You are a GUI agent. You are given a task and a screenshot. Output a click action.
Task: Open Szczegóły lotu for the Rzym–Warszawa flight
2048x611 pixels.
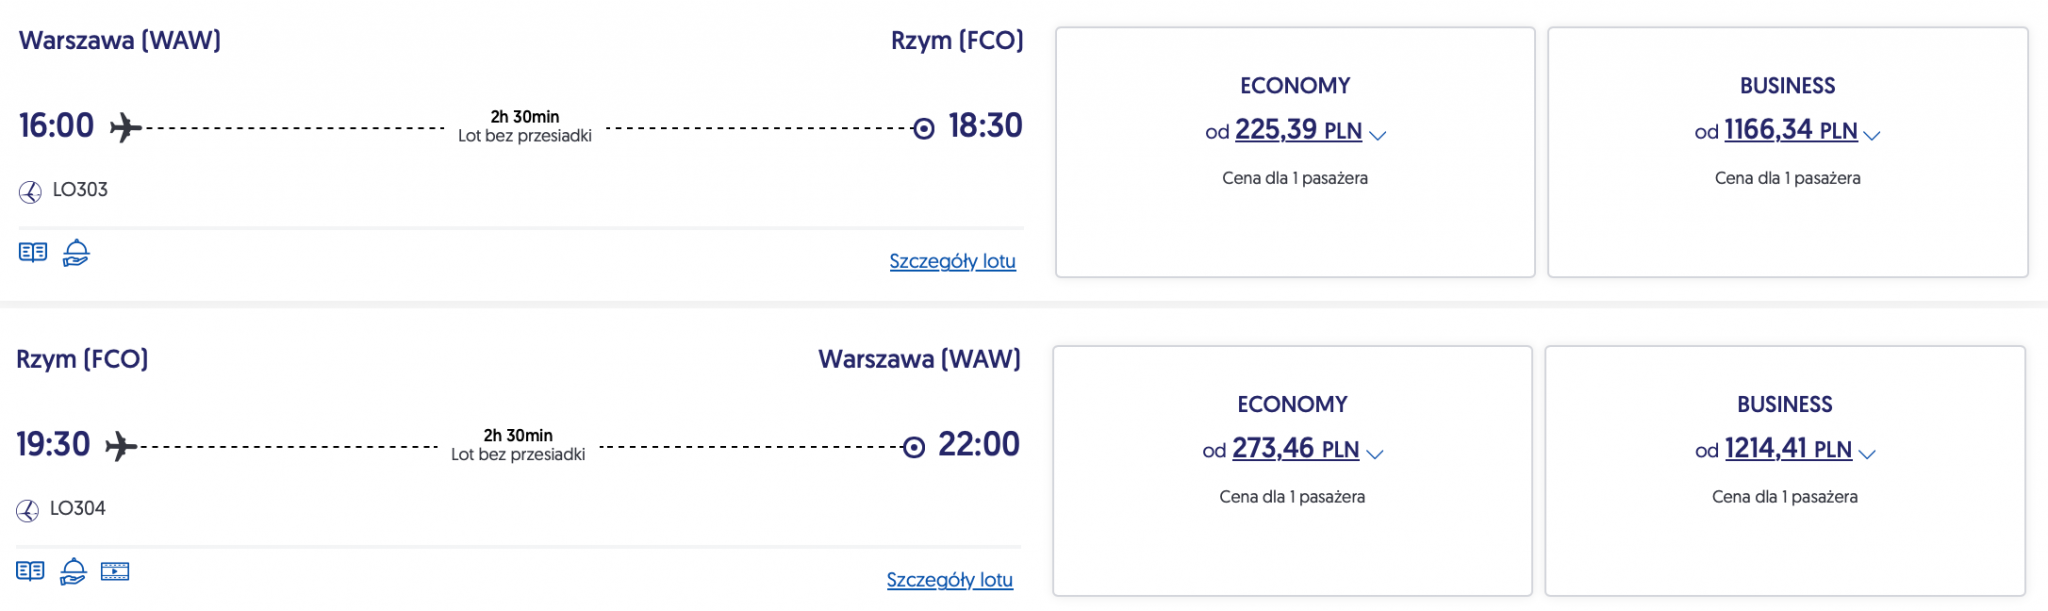(x=949, y=580)
